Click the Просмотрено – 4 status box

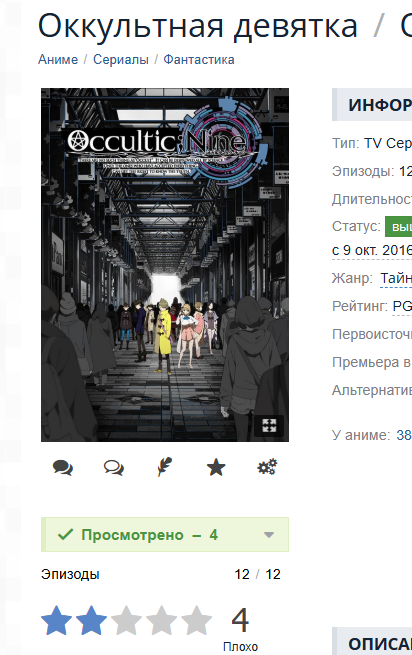165,535
